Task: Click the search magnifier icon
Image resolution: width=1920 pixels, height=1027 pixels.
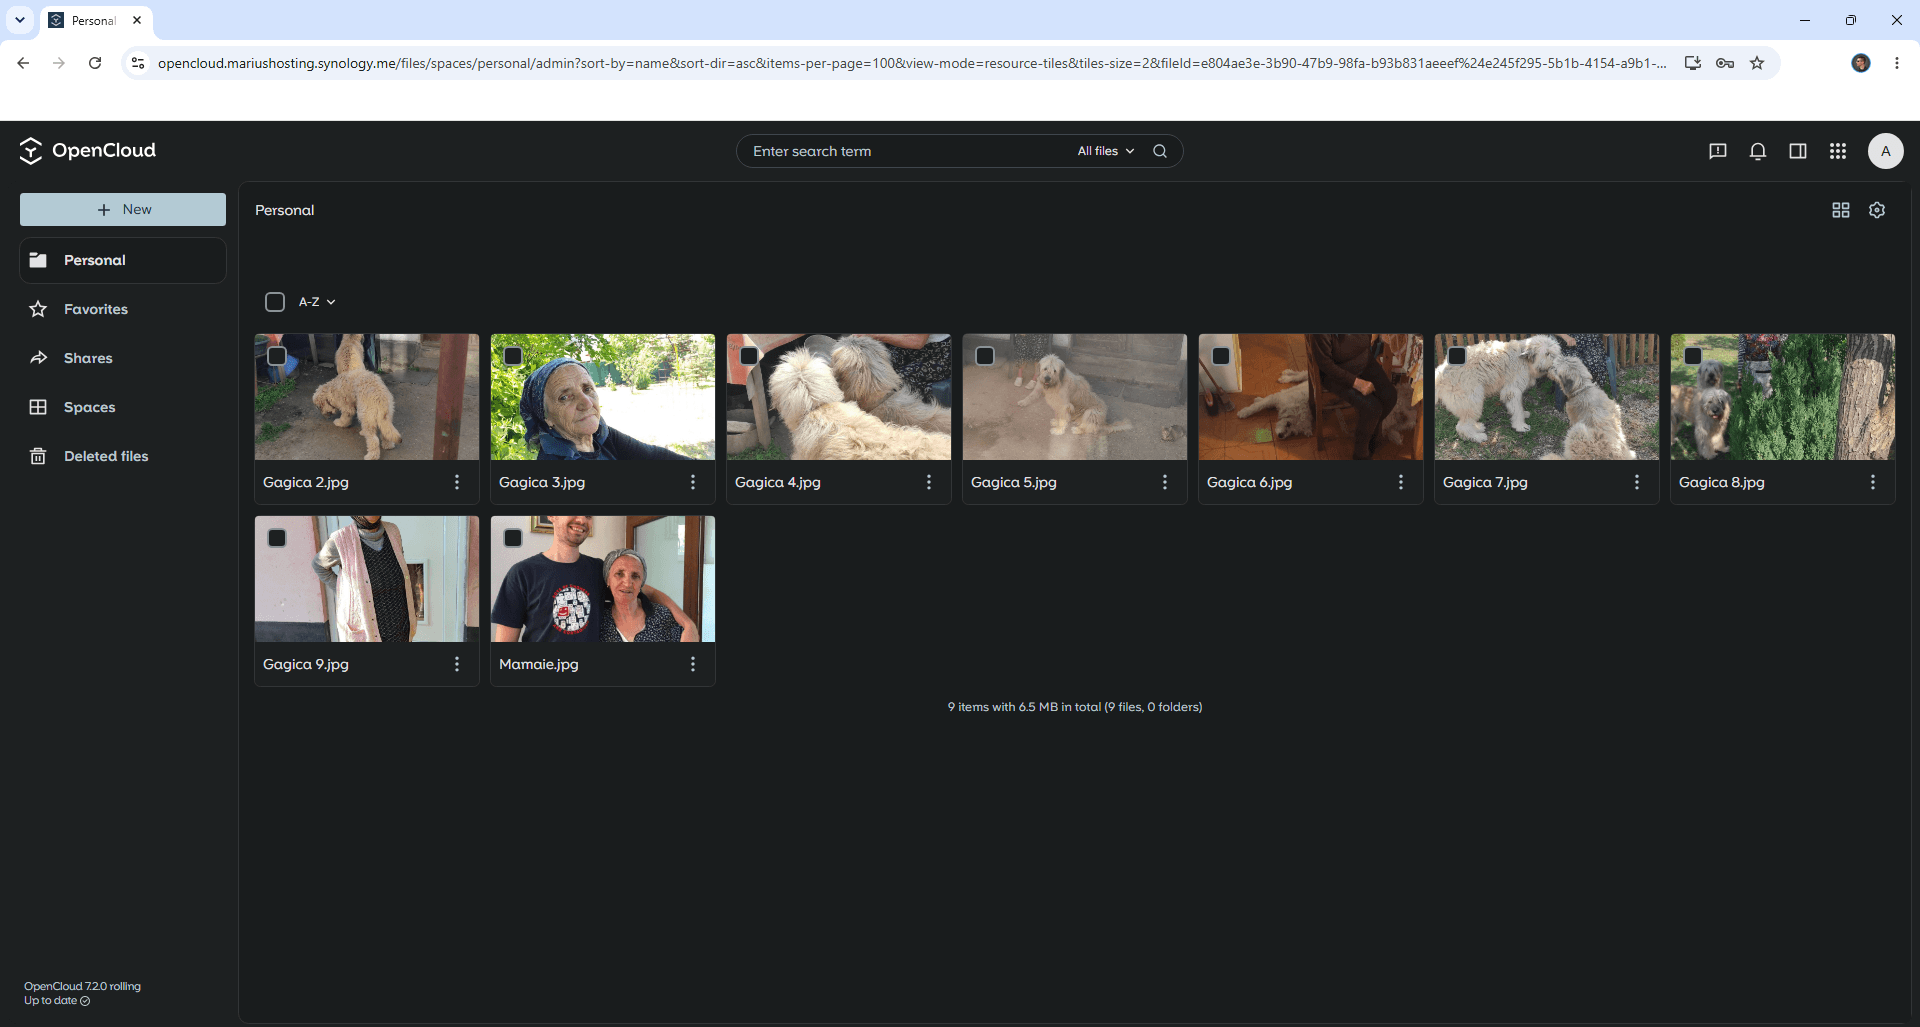Action: 1160,151
